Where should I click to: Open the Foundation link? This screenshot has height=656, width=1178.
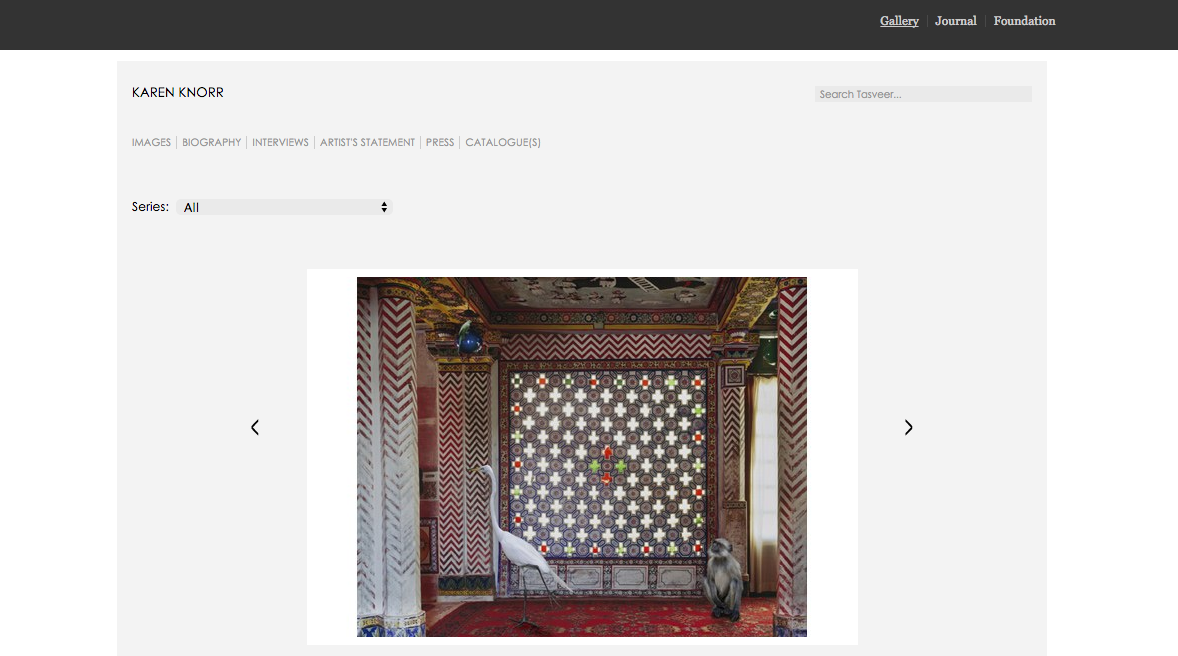(1024, 21)
